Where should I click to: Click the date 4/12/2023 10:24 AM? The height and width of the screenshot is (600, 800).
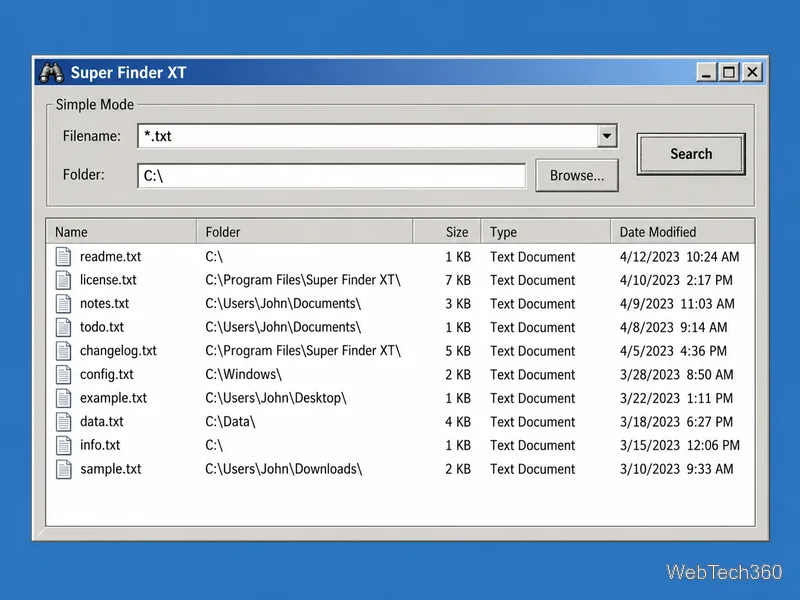(x=679, y=257)
